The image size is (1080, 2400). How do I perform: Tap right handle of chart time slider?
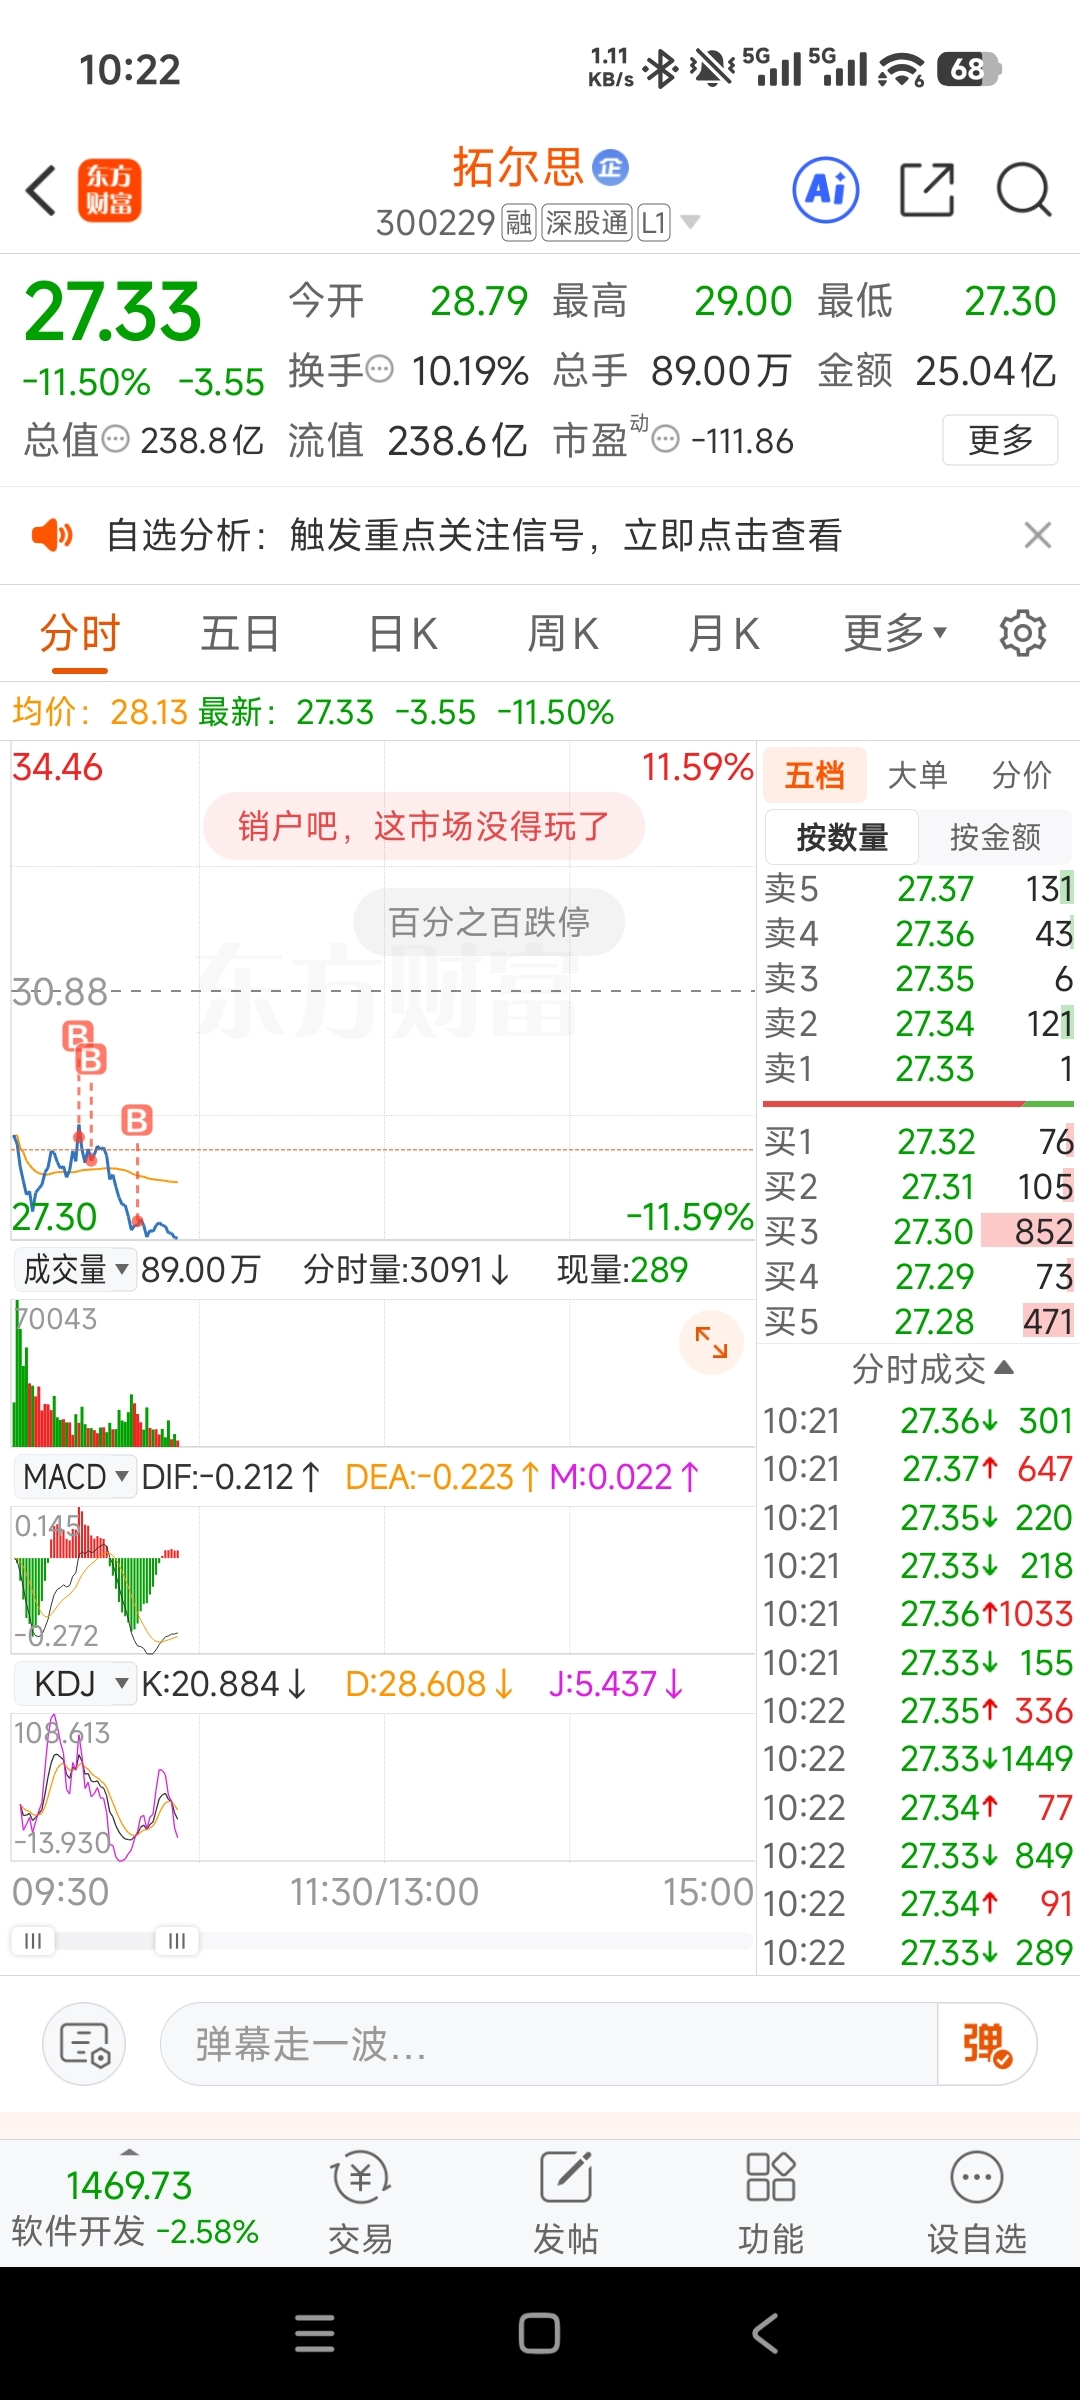177,1941
